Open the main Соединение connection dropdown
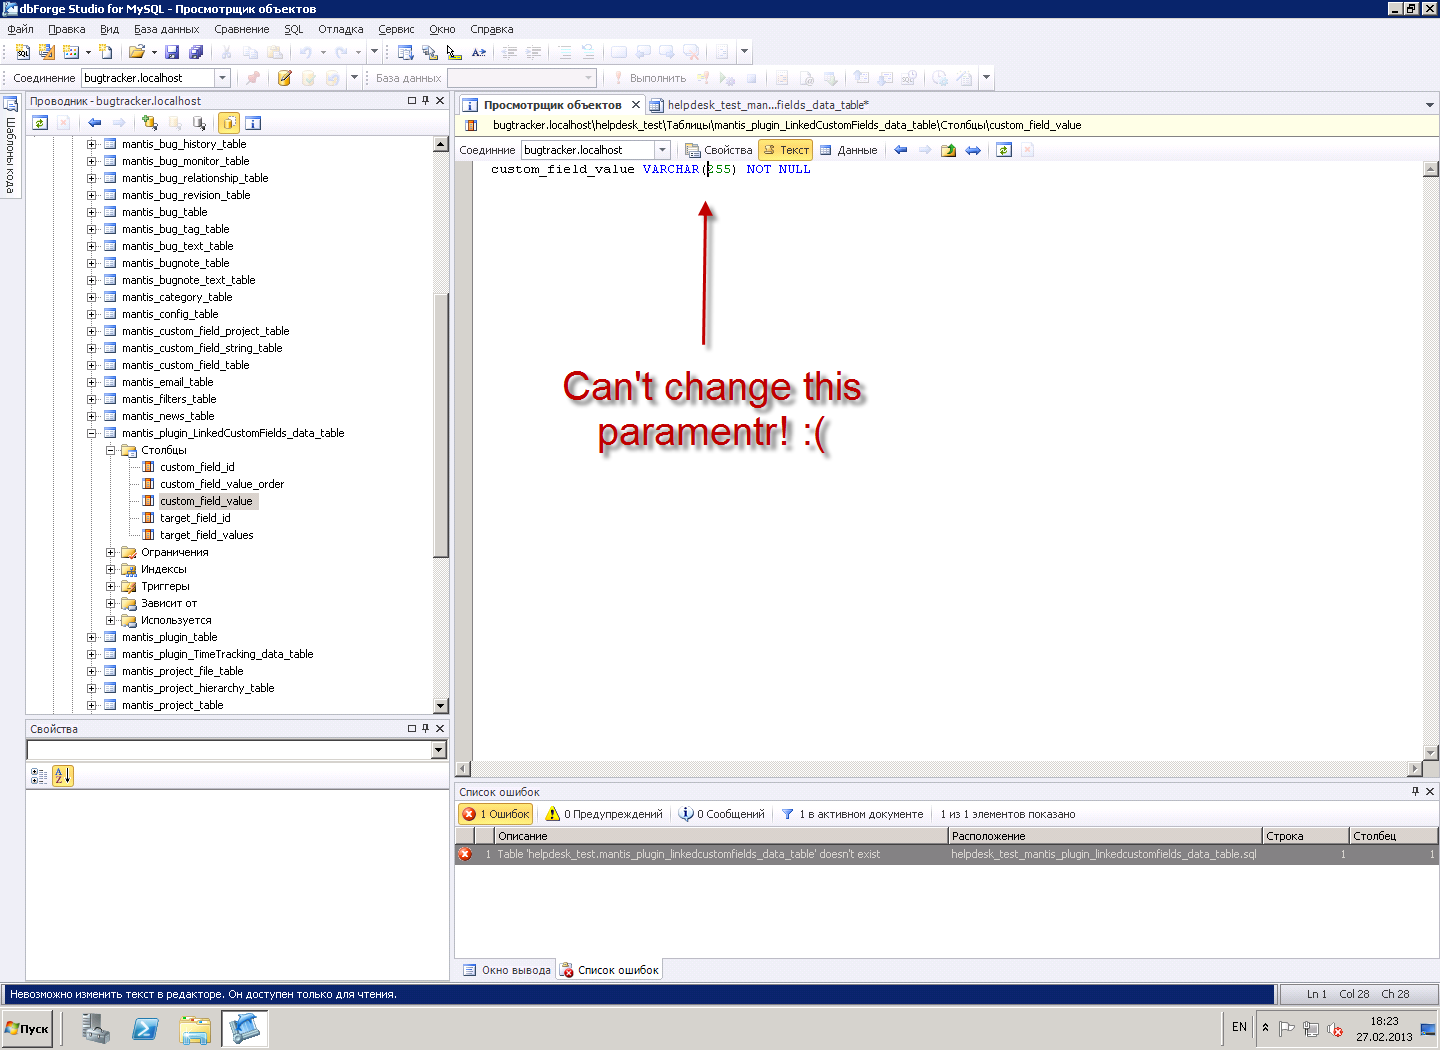The width and height of the screenshot is (1440, 1050). [x=223, y=78]
